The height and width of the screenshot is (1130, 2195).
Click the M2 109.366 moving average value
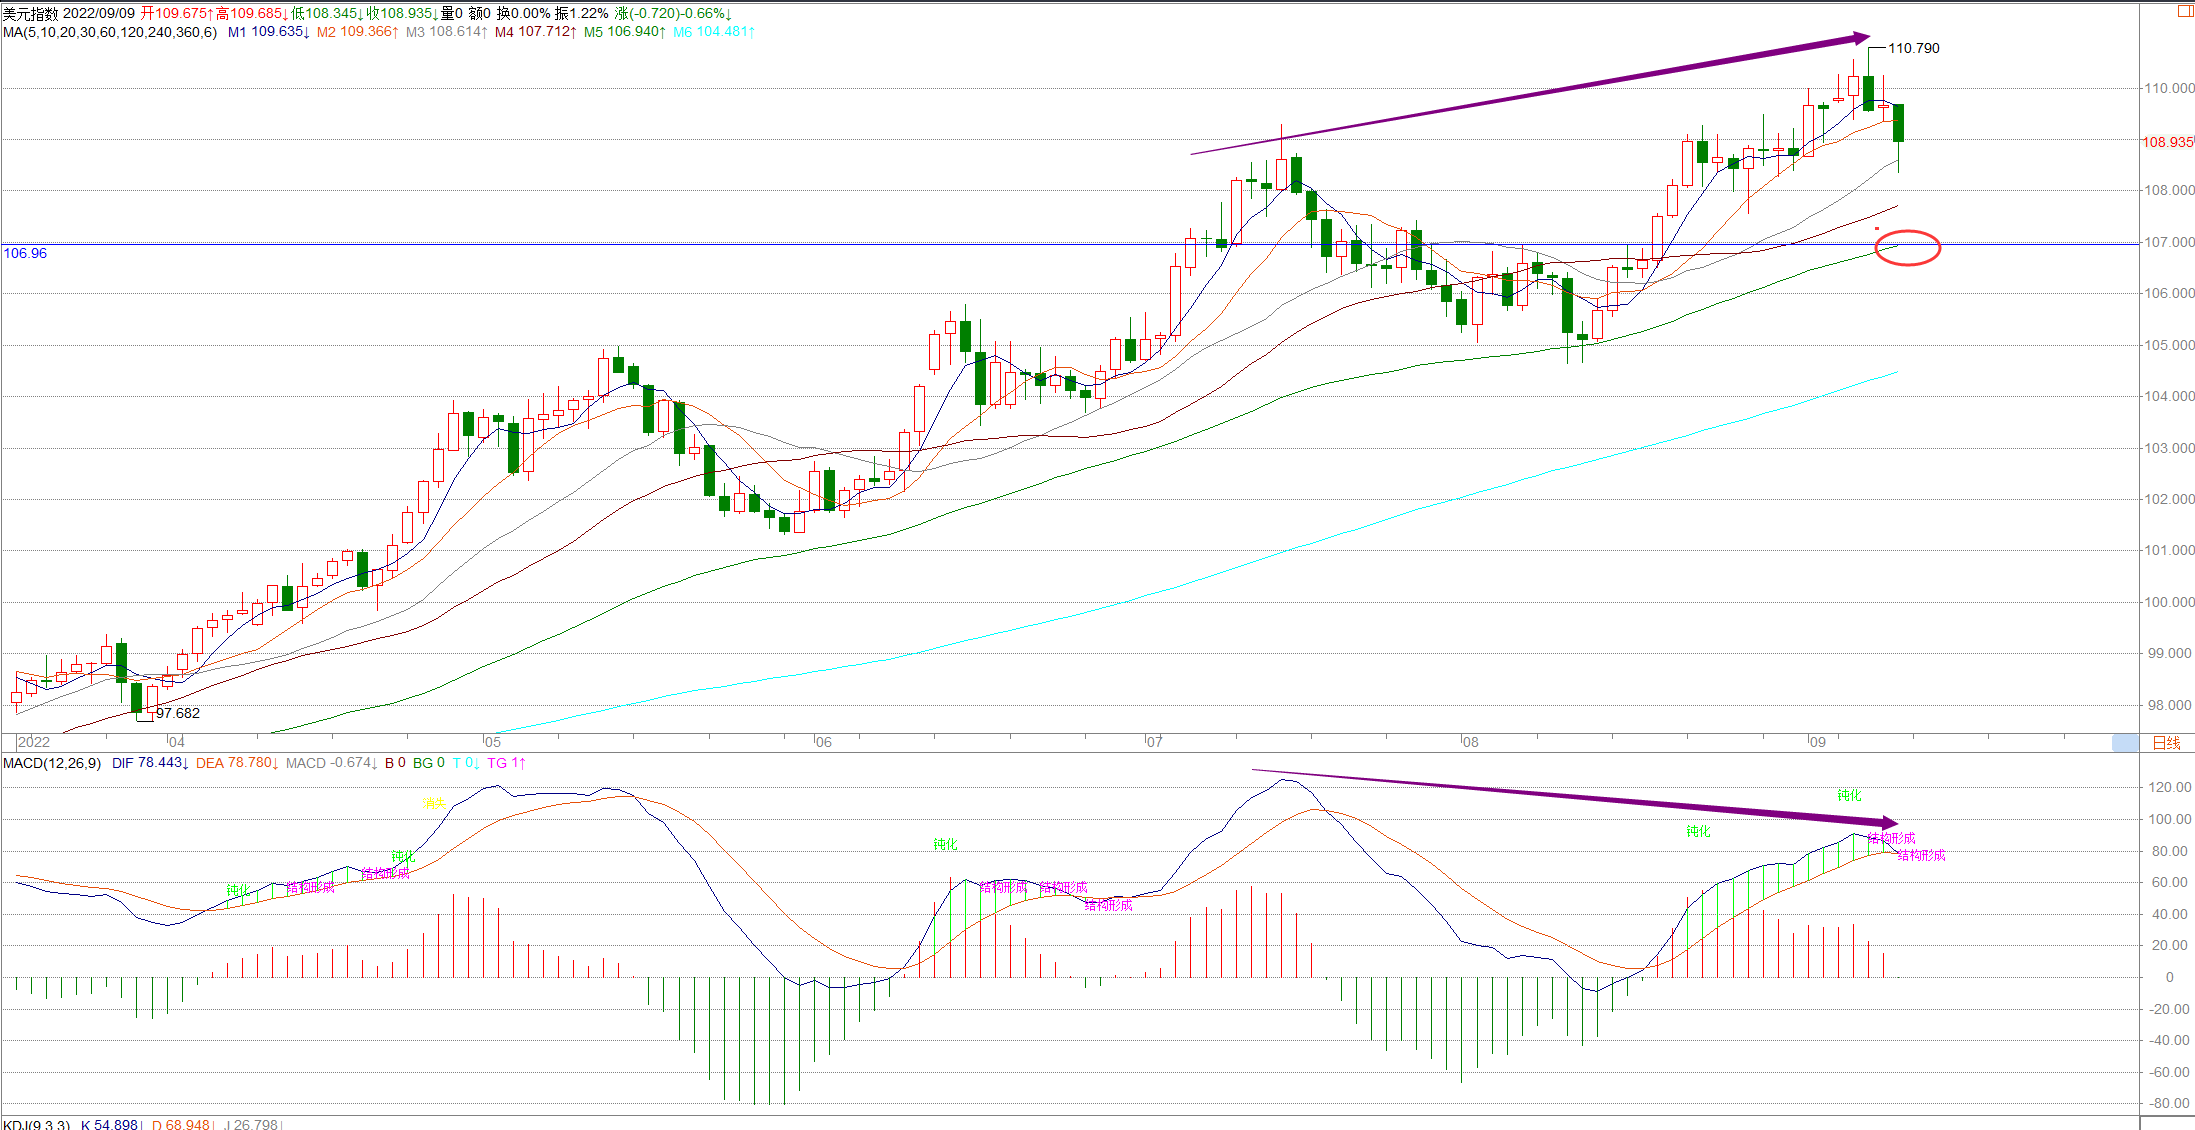coord(357,32)
